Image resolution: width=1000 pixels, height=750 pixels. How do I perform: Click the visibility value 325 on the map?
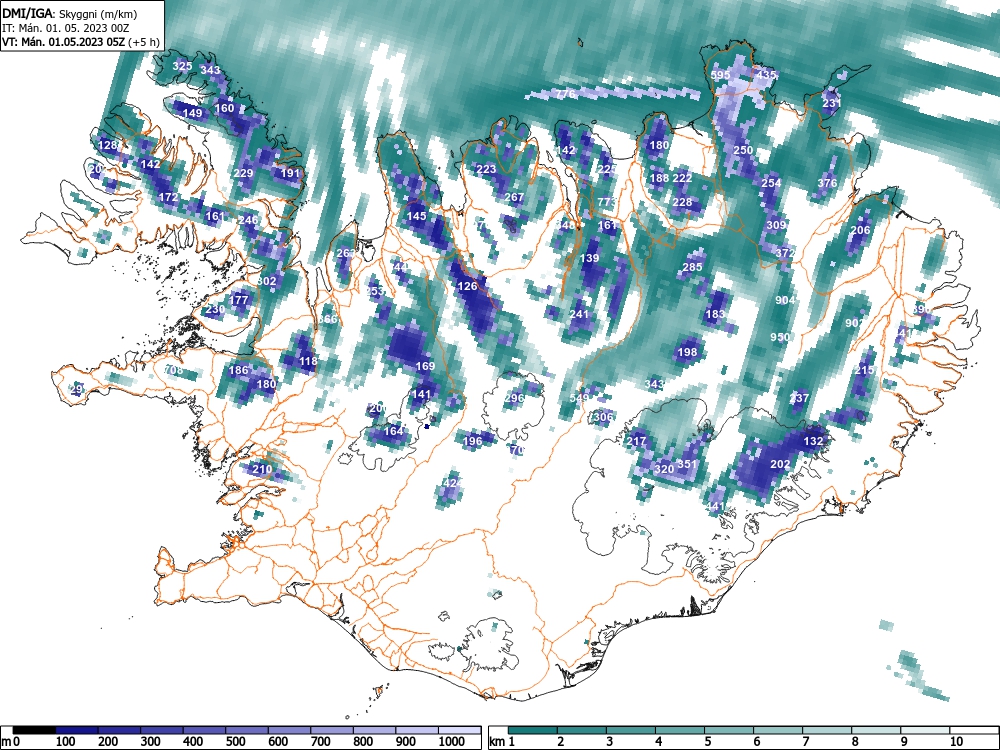(182, 66)
